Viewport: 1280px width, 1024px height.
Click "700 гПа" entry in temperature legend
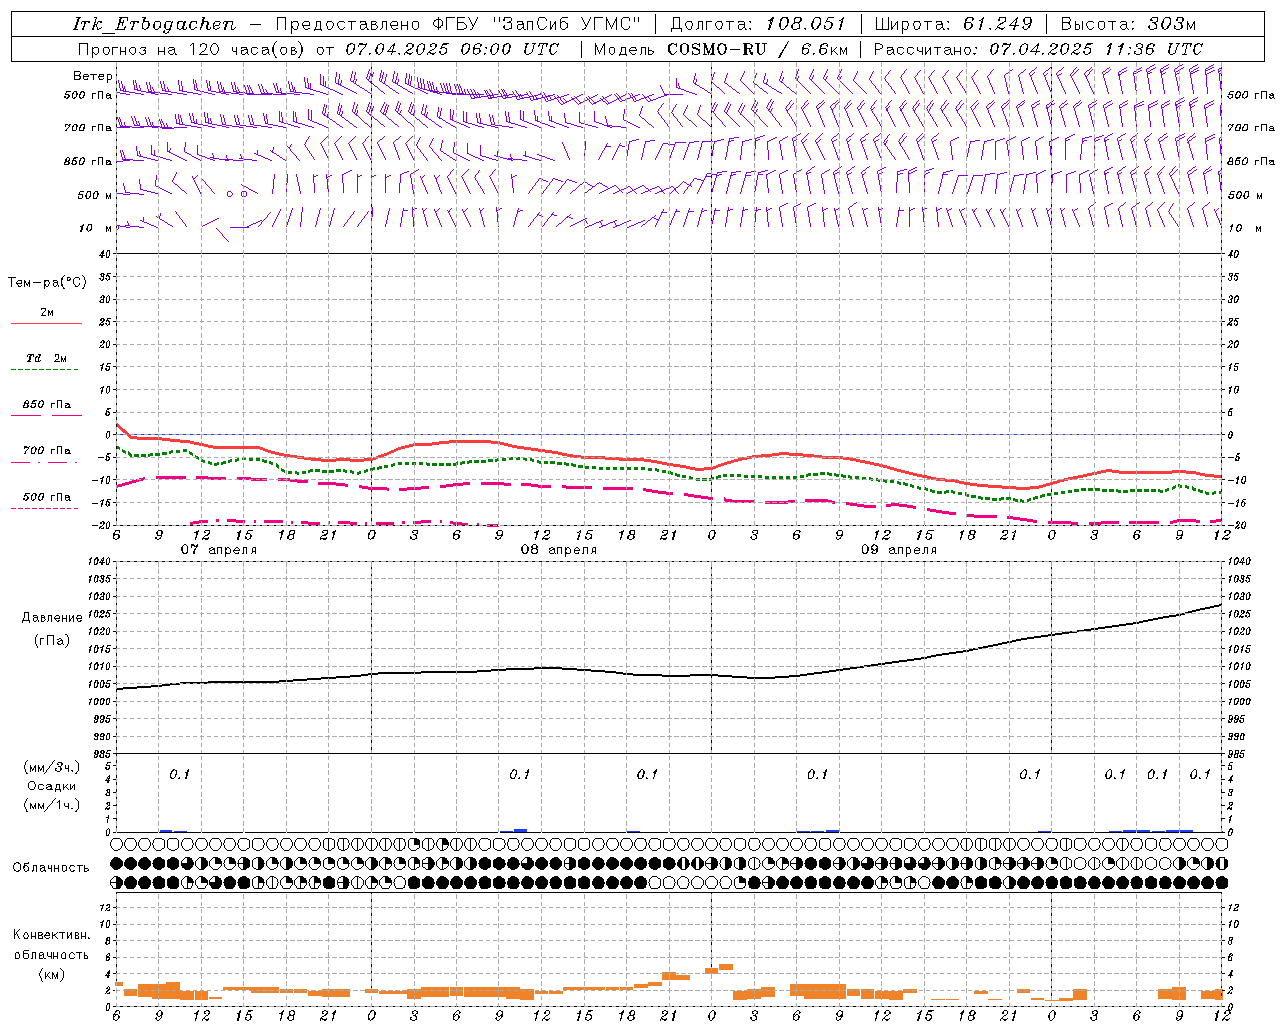click(47, 451)
